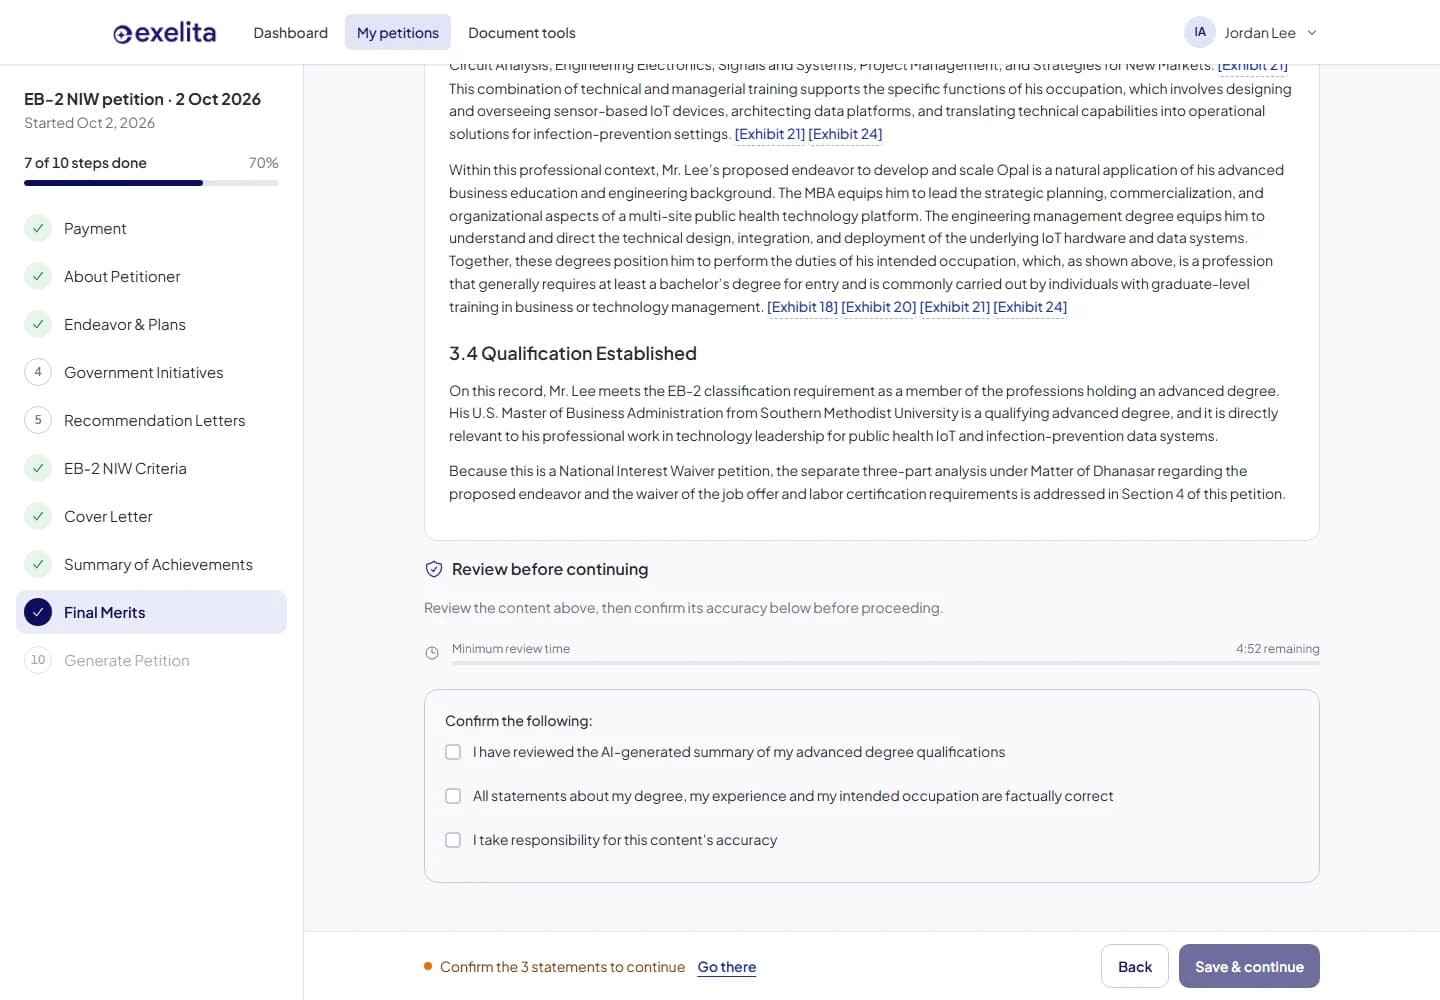Image resolution: width=1440 pixels, height=1000 pixels.
Task: Open the Generate Petition step
Action: pyautogui.click(x=152, y=660)
